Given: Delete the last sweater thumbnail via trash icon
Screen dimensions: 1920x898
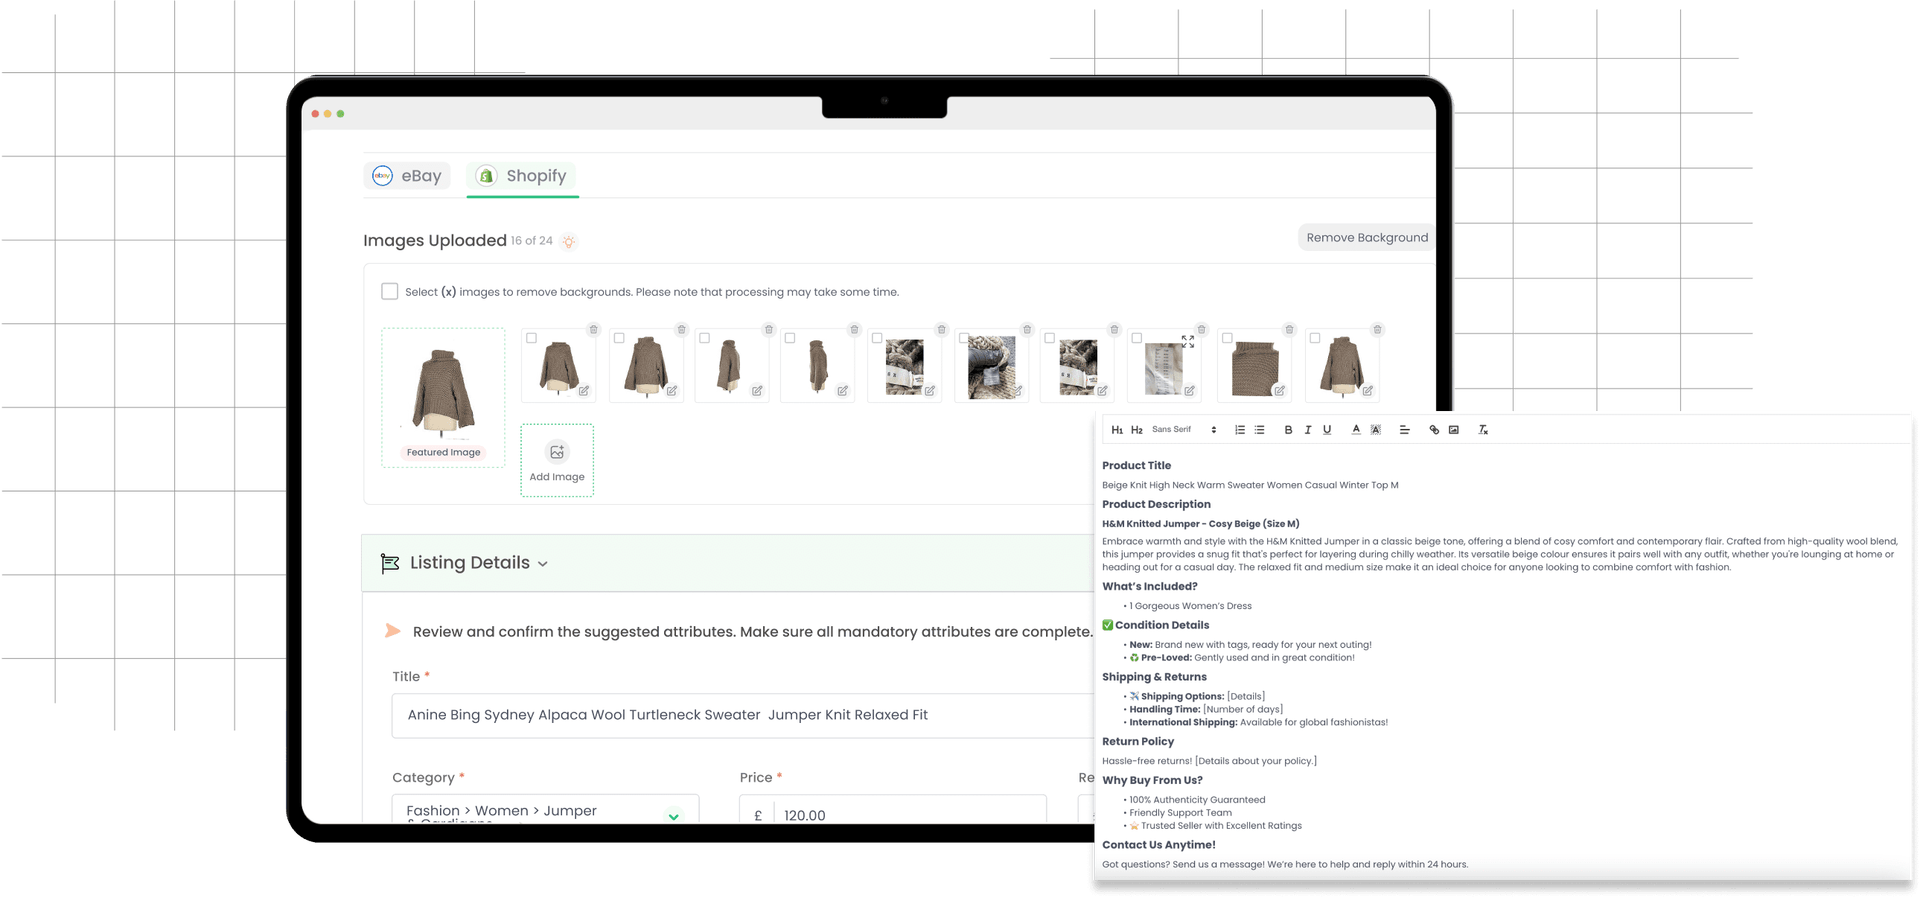Looking at the screenshot, I should coord(1377,330).
